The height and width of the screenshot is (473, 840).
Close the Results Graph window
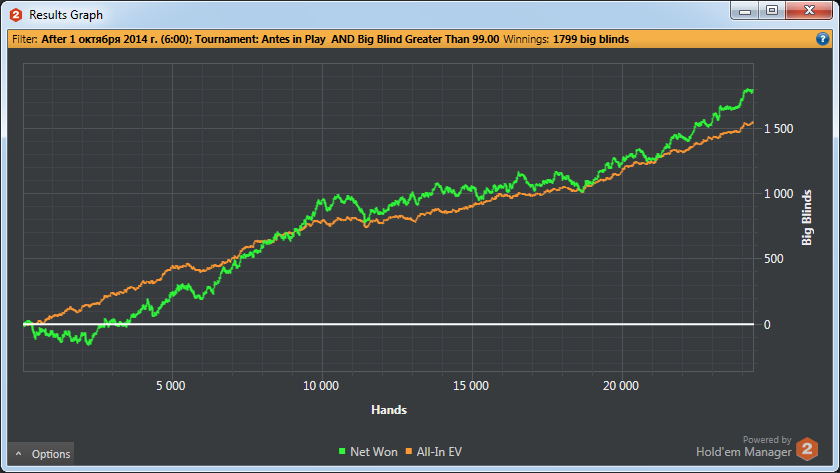click(x=807, y=11)
